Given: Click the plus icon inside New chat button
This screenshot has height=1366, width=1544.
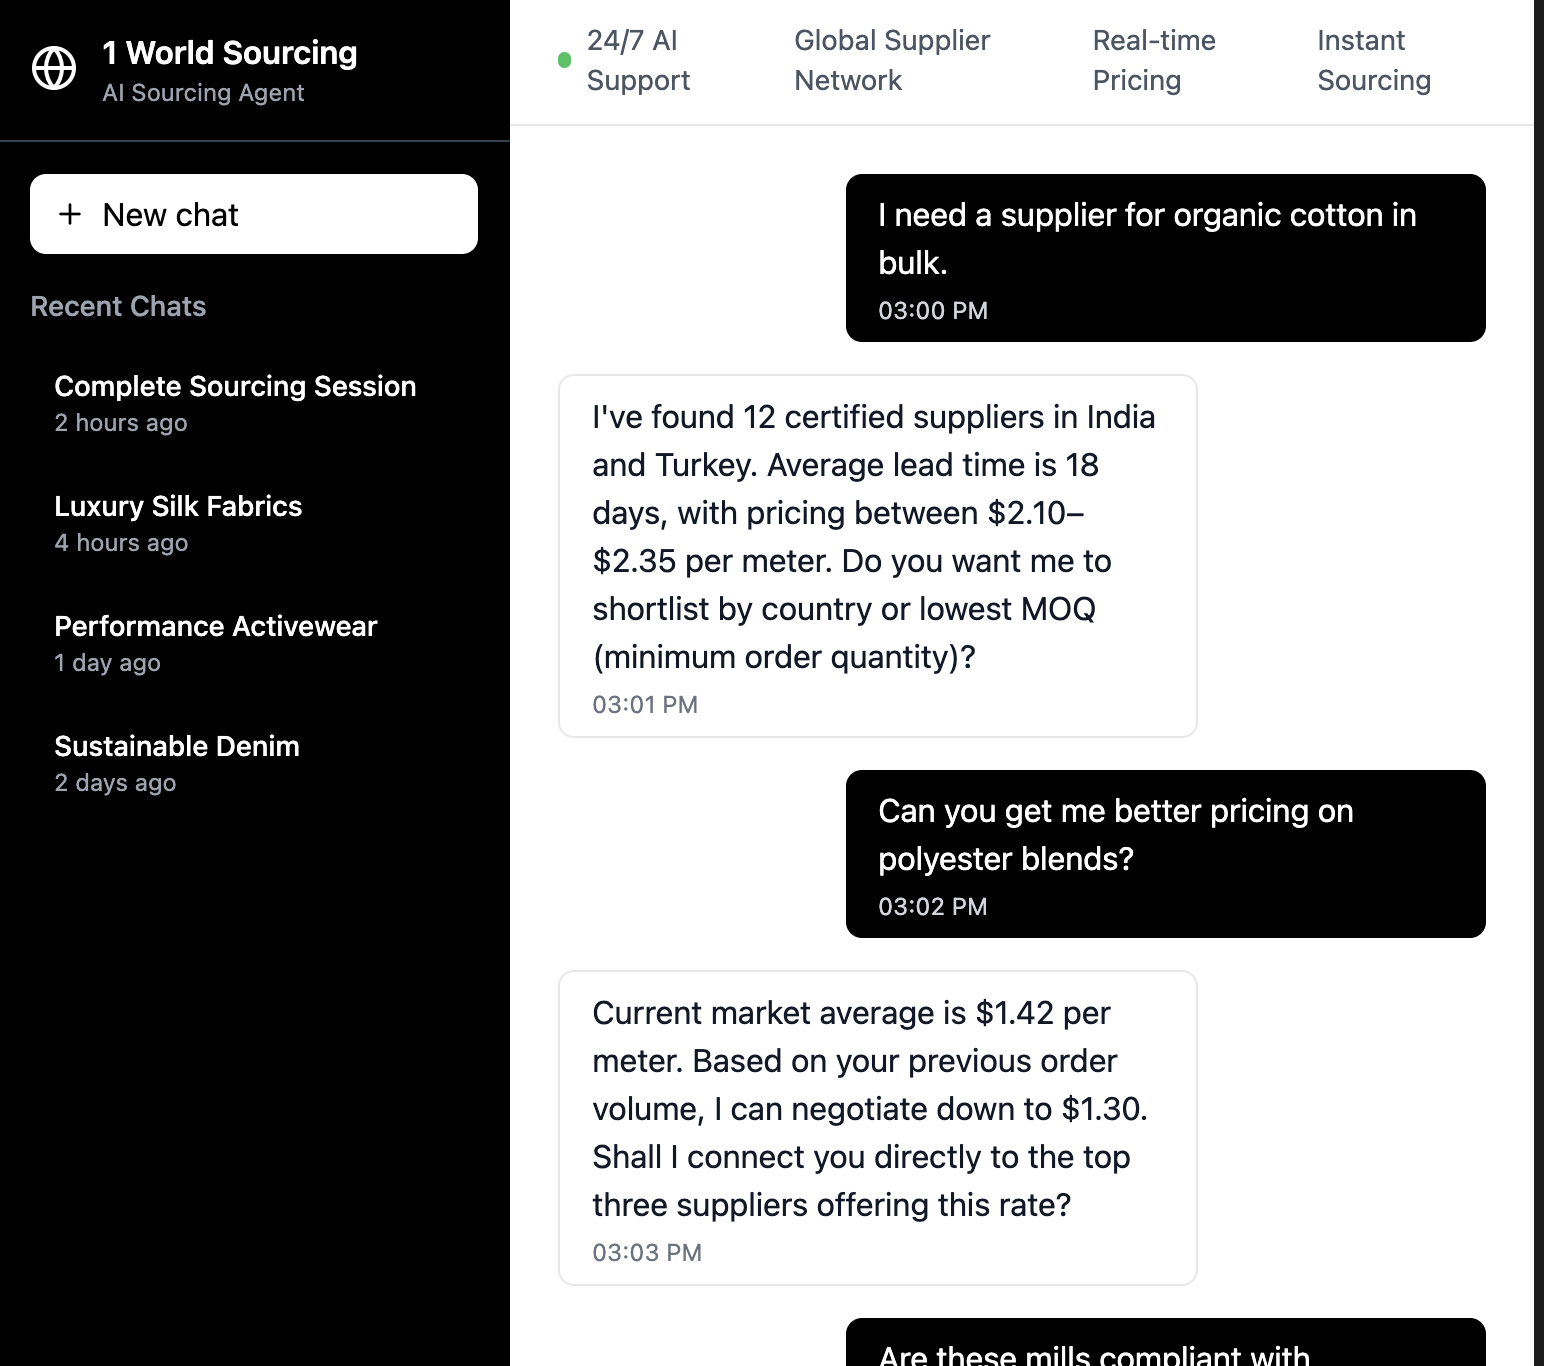Looking at the screenshot, I should point(70,214).
